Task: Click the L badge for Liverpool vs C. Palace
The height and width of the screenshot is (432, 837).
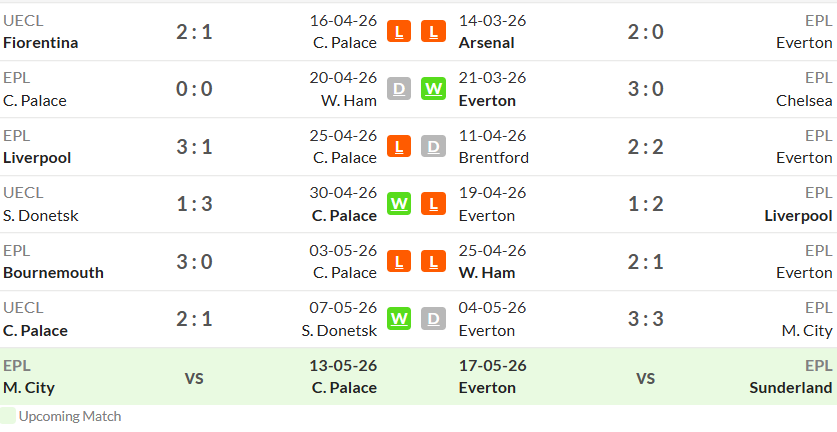Action: coord(399,146)
